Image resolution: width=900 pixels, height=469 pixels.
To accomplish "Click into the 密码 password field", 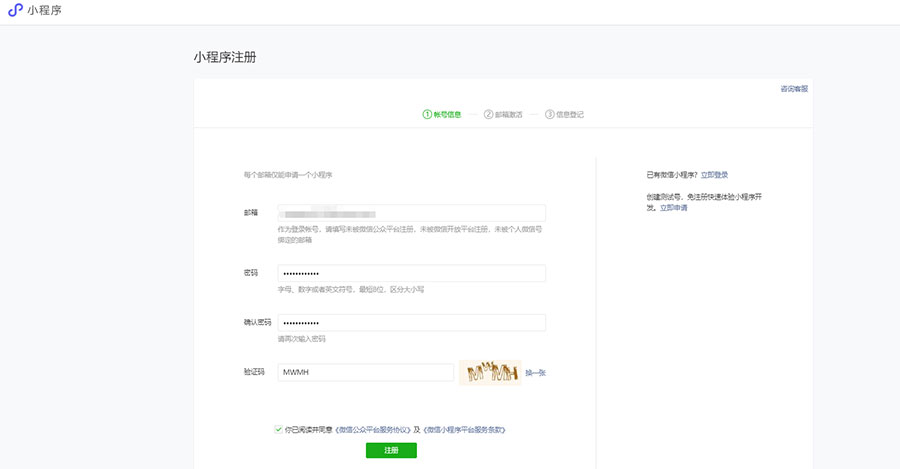I will pos(411,273).
